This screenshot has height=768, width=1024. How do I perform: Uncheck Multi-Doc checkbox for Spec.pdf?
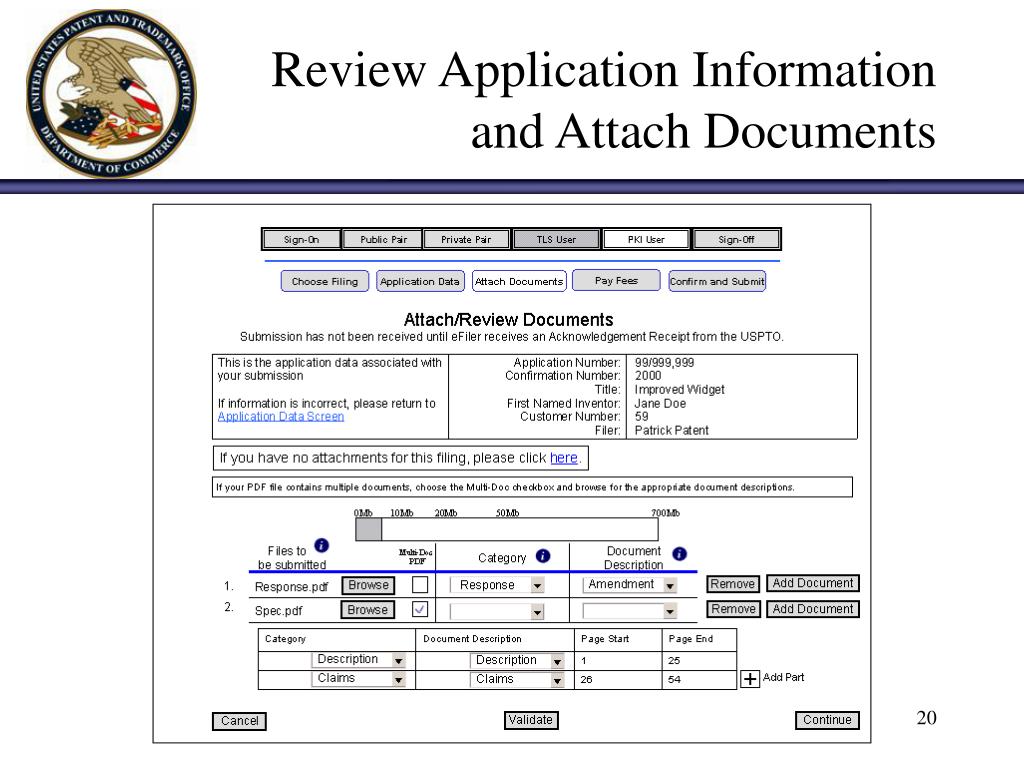point(420,609)
